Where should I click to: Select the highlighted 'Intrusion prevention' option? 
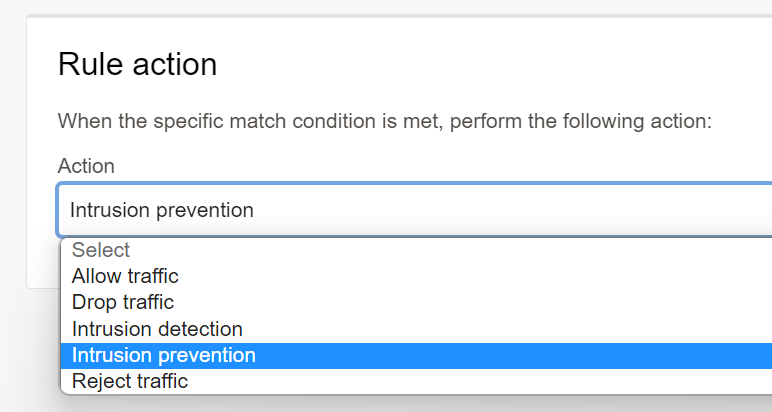[164, 355]
